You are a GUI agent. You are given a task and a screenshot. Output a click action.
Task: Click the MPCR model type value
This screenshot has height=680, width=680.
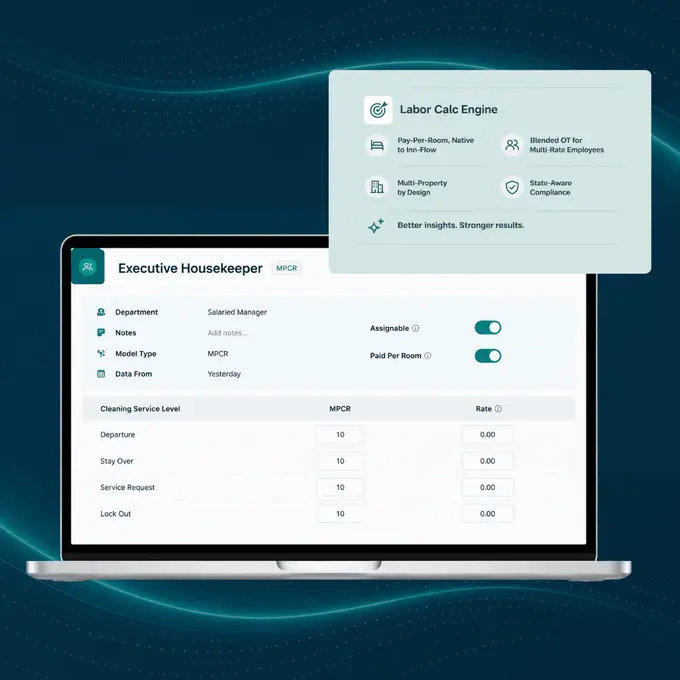pos(218,353)
